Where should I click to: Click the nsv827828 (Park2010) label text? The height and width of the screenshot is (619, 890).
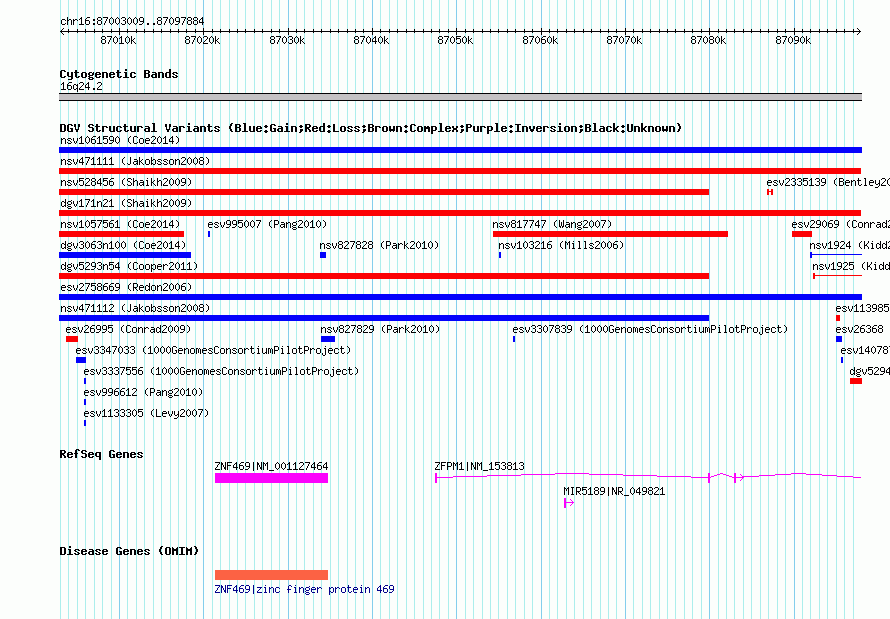click(x=379, y=245)
